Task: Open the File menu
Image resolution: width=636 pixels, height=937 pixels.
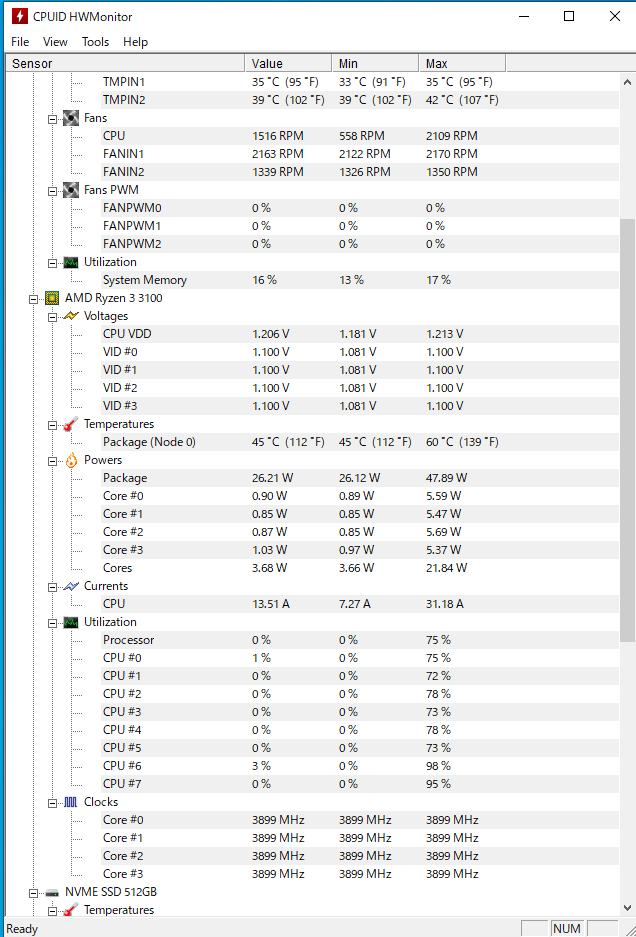Action: click(20, 42)
